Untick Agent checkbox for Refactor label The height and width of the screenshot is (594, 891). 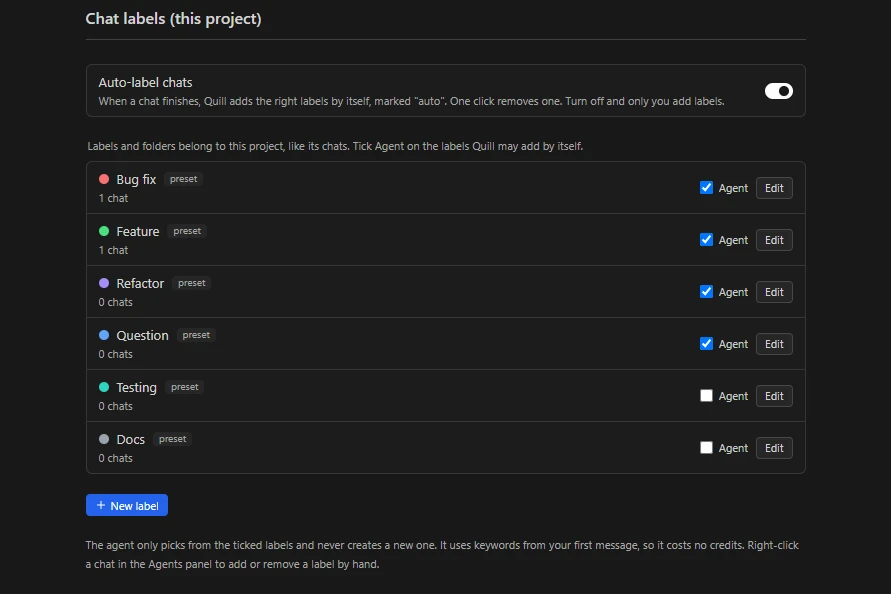[x=706, y=292]
